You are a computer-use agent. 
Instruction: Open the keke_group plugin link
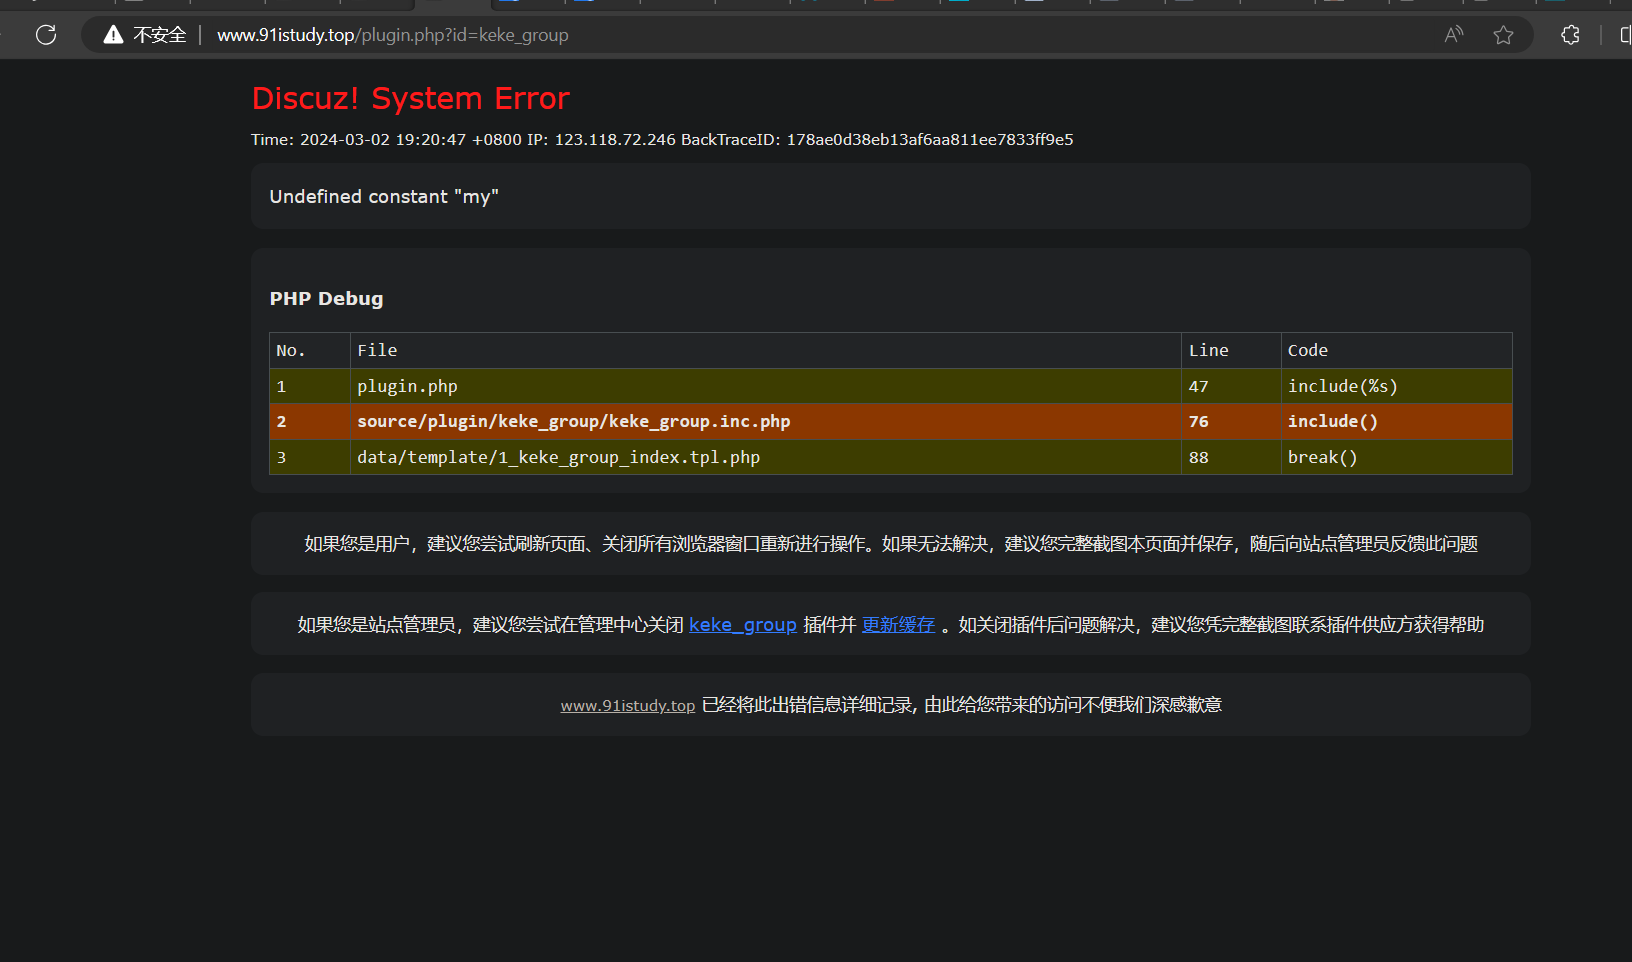coord(742,625)
